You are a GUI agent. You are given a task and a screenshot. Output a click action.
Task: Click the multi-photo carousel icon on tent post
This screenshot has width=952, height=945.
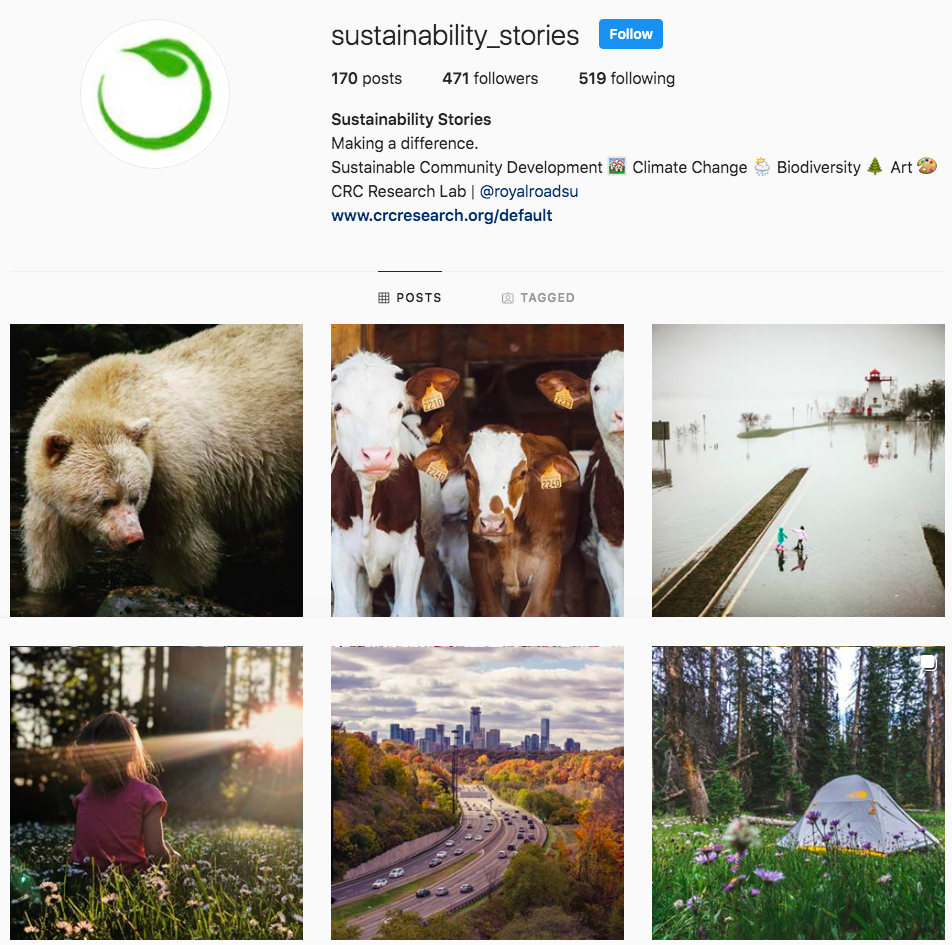pos(929,661)
